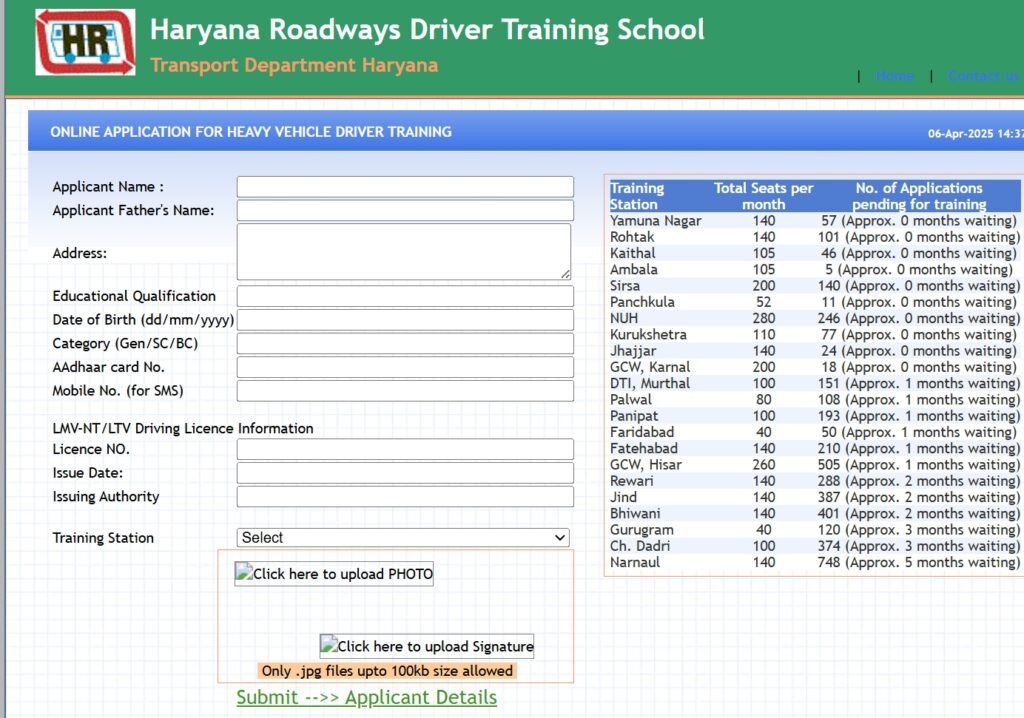The width and height of the screenshot is (1024, 718).
Task: Click the Sirsa station entry
Action: (x=625, y=286)
